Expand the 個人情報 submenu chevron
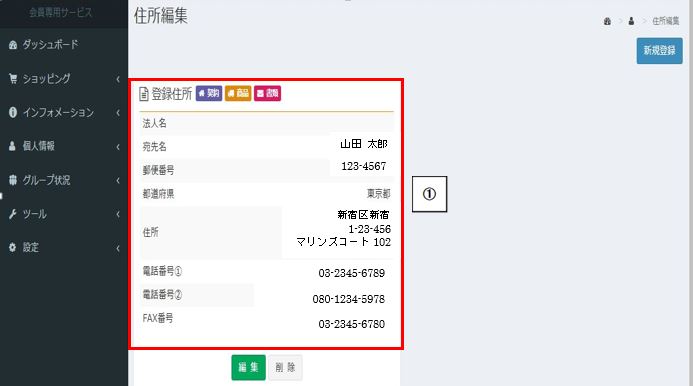Viewport: 693px width, 386px height. [x=118, y=146]
